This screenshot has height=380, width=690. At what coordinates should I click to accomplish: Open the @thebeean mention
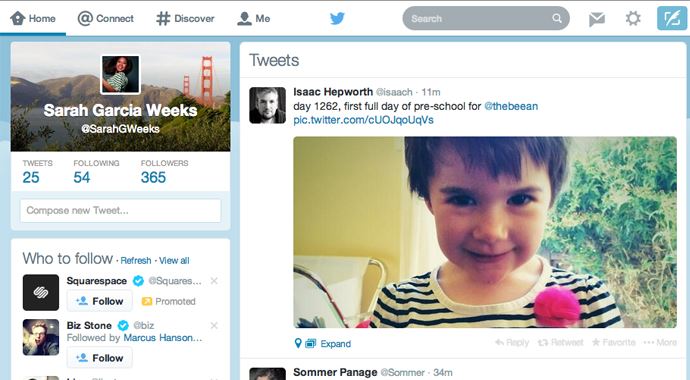[x=511, y=106]
